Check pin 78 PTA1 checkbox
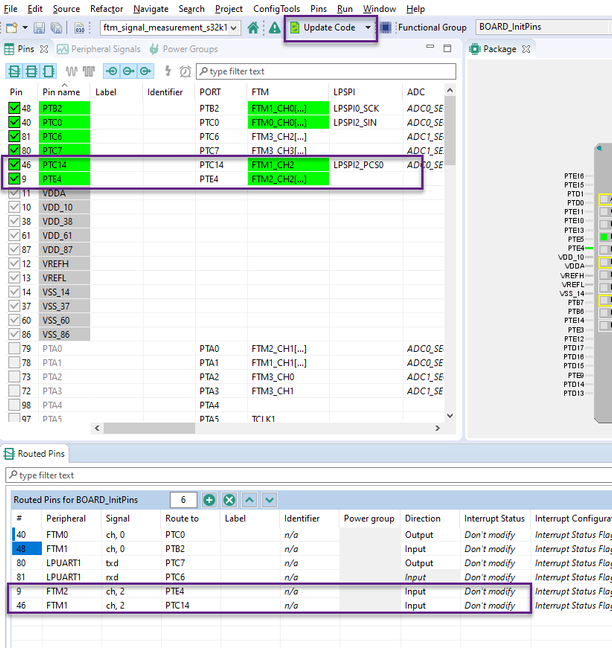This screenshot has height=648, width=612. click(14, 362)
